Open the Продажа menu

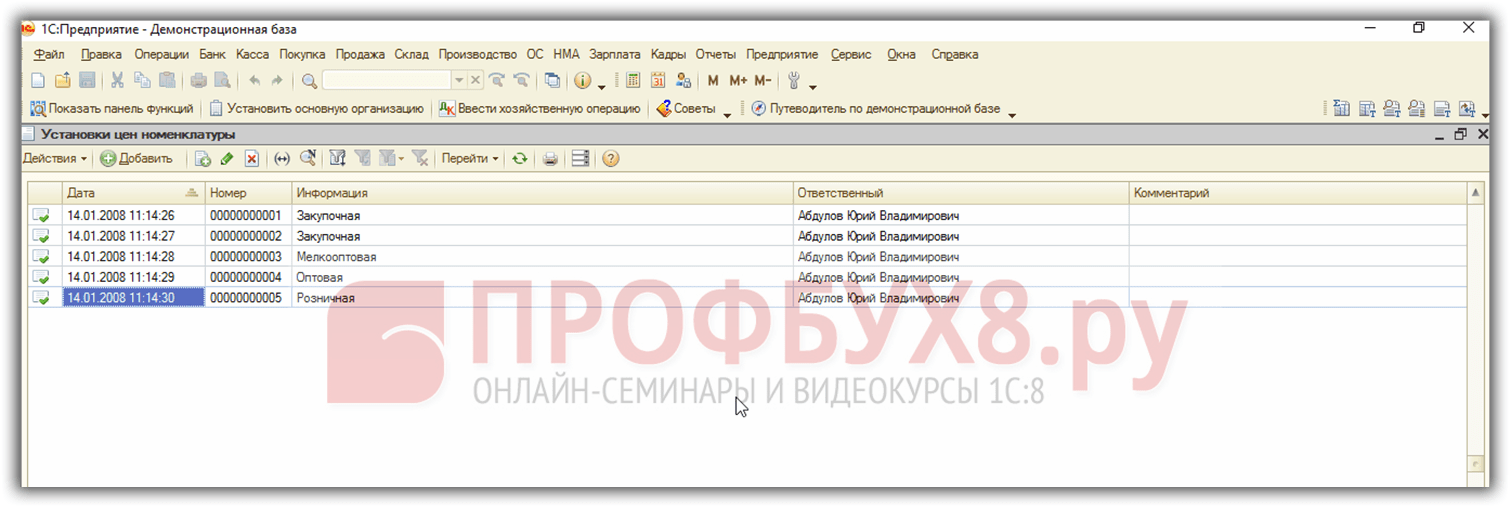click(x=361, y=54)
